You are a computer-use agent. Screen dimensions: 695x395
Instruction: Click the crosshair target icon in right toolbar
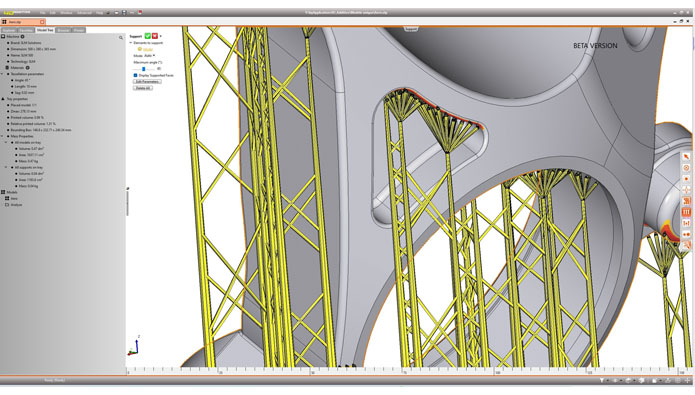click(686, 190)
